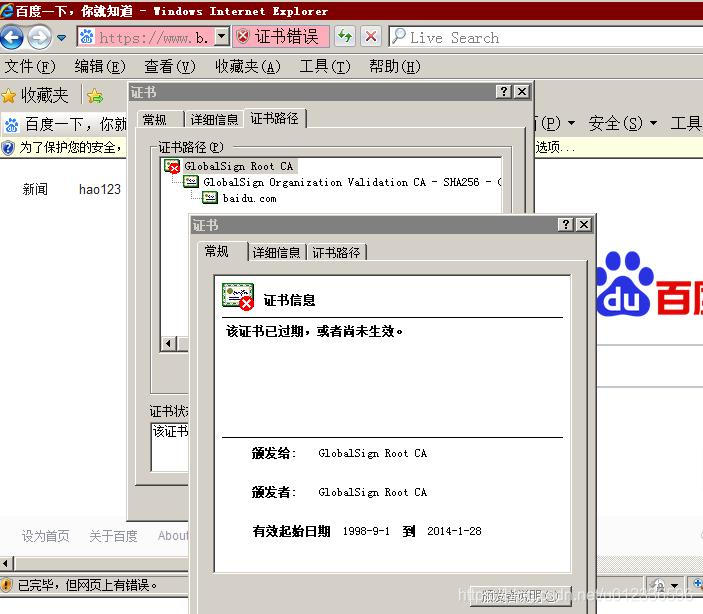
Task: Click the Organization Validation CA certificate icon
Action: (191, 182)
